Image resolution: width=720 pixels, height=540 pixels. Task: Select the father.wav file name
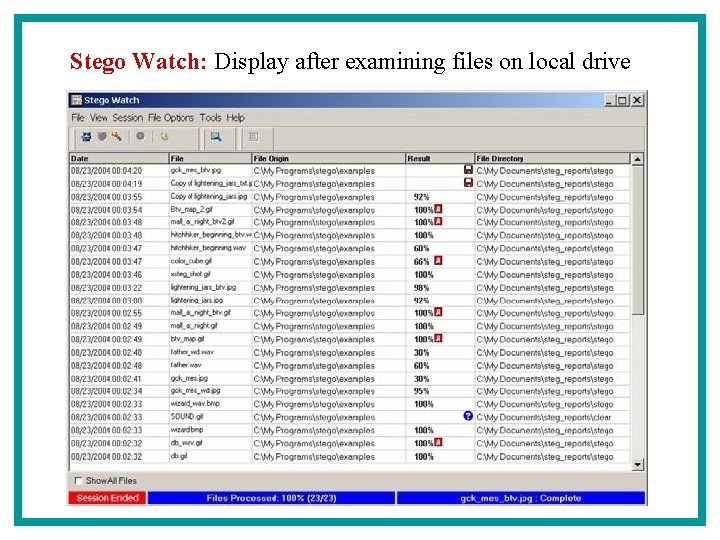pyautogui.click(x=186, y=365)
